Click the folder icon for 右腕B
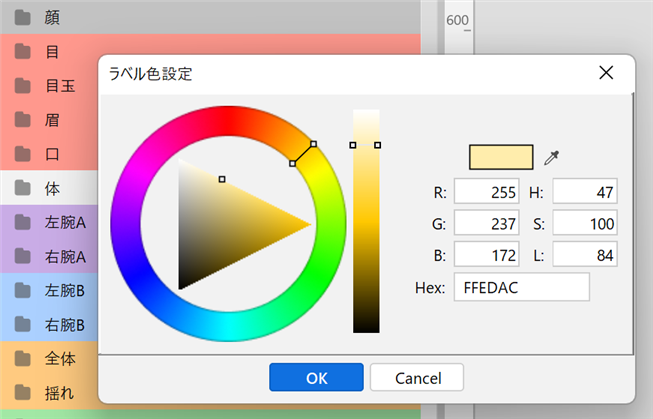The height and width of the screenshot is (419, 653). pos(23,324)
